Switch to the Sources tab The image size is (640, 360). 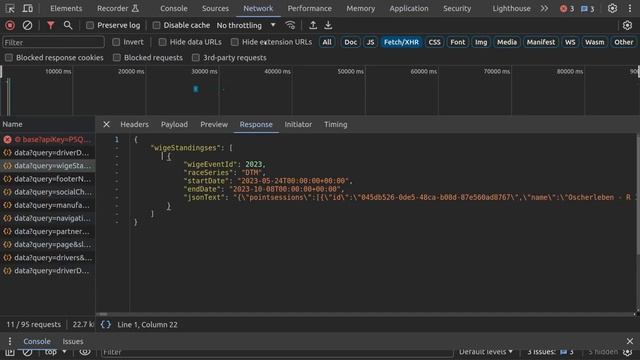click(216, 9)
